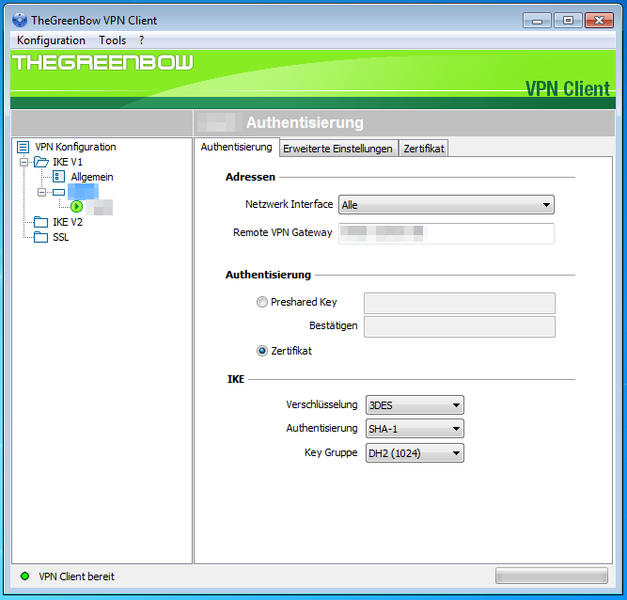Click the TheGreenBow app icon in title bar

pyautogui.click(x=20, y=20)
